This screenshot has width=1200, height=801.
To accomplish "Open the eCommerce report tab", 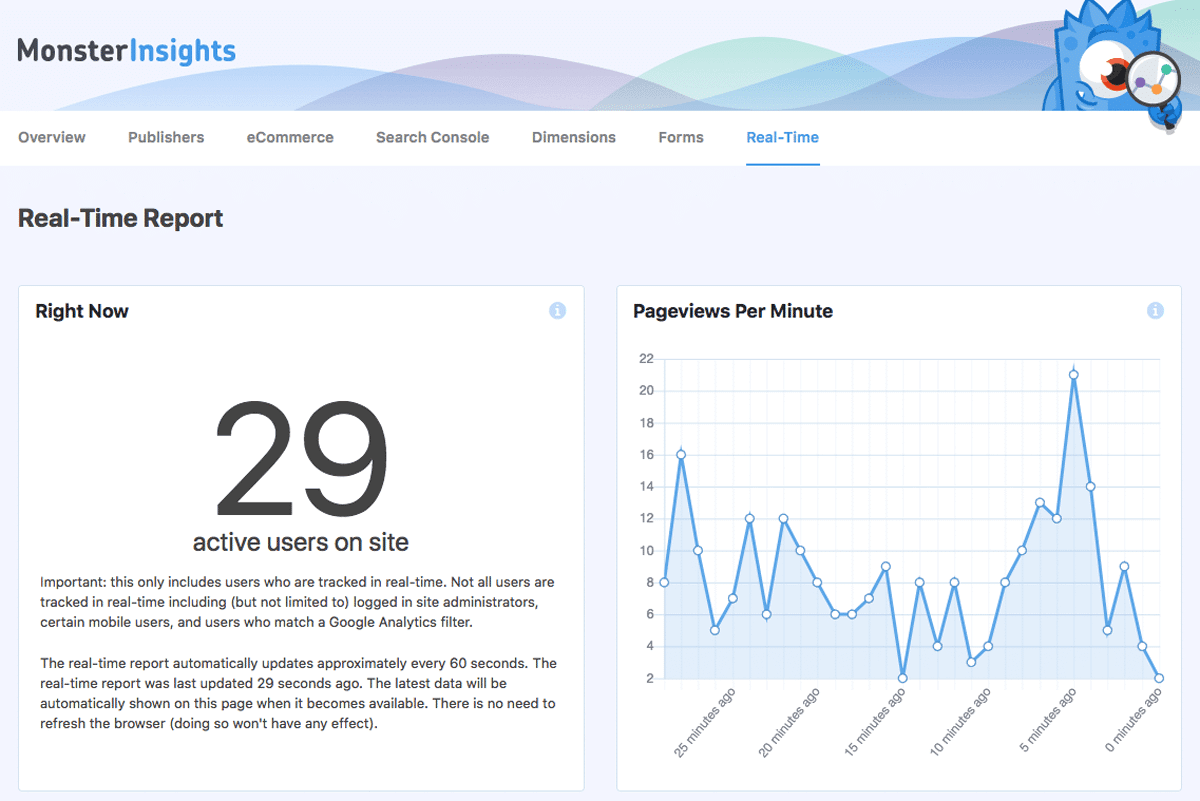I will point(289,137).
